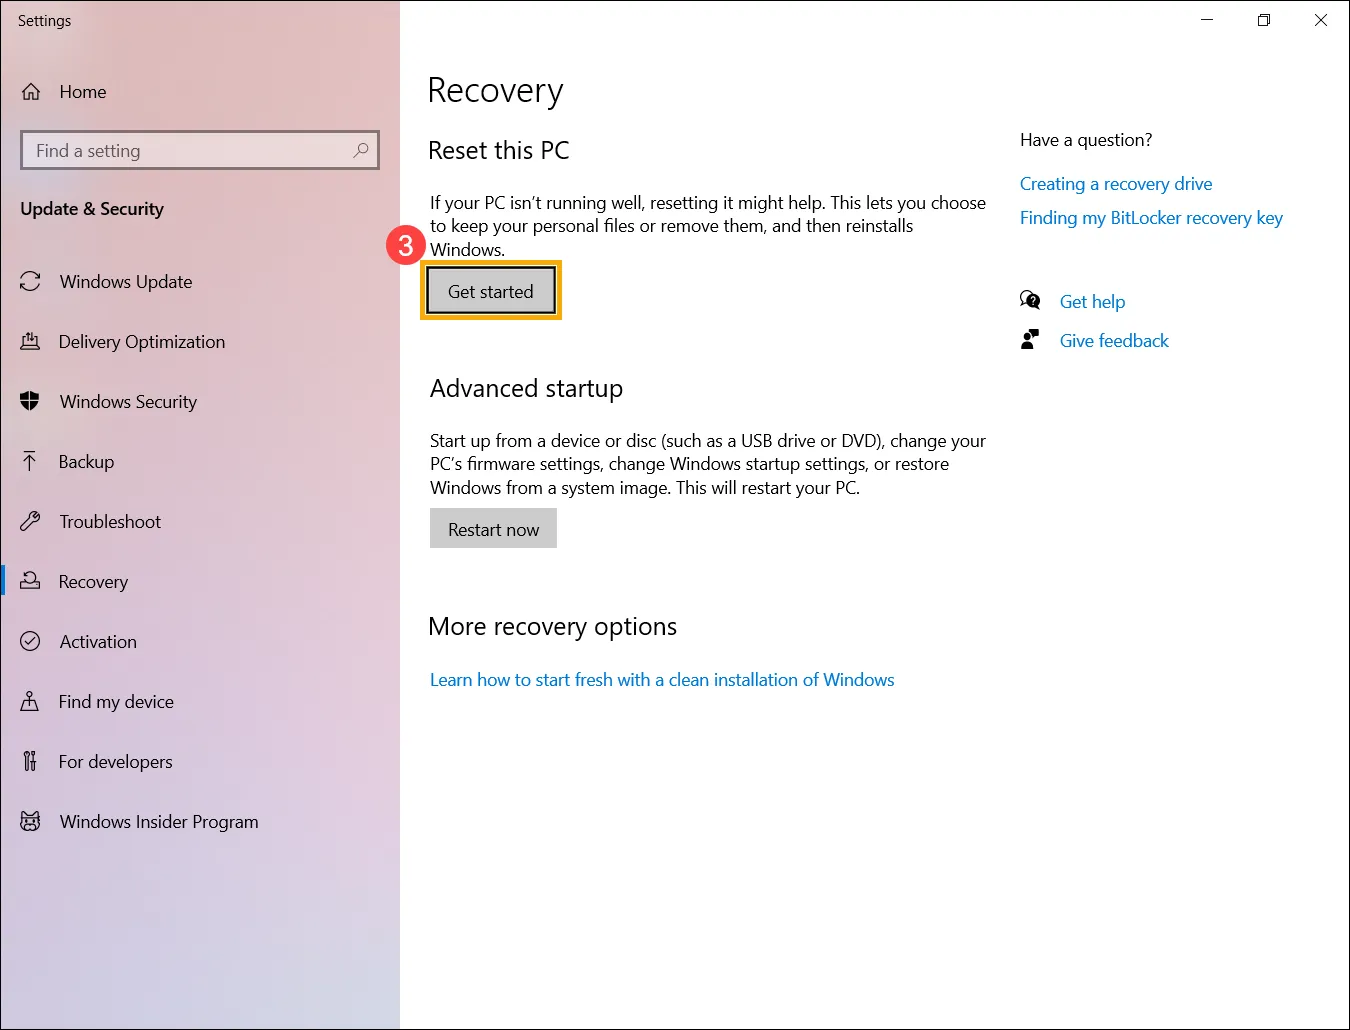Select the Windows Update sidebar icon

coord(30,281)
